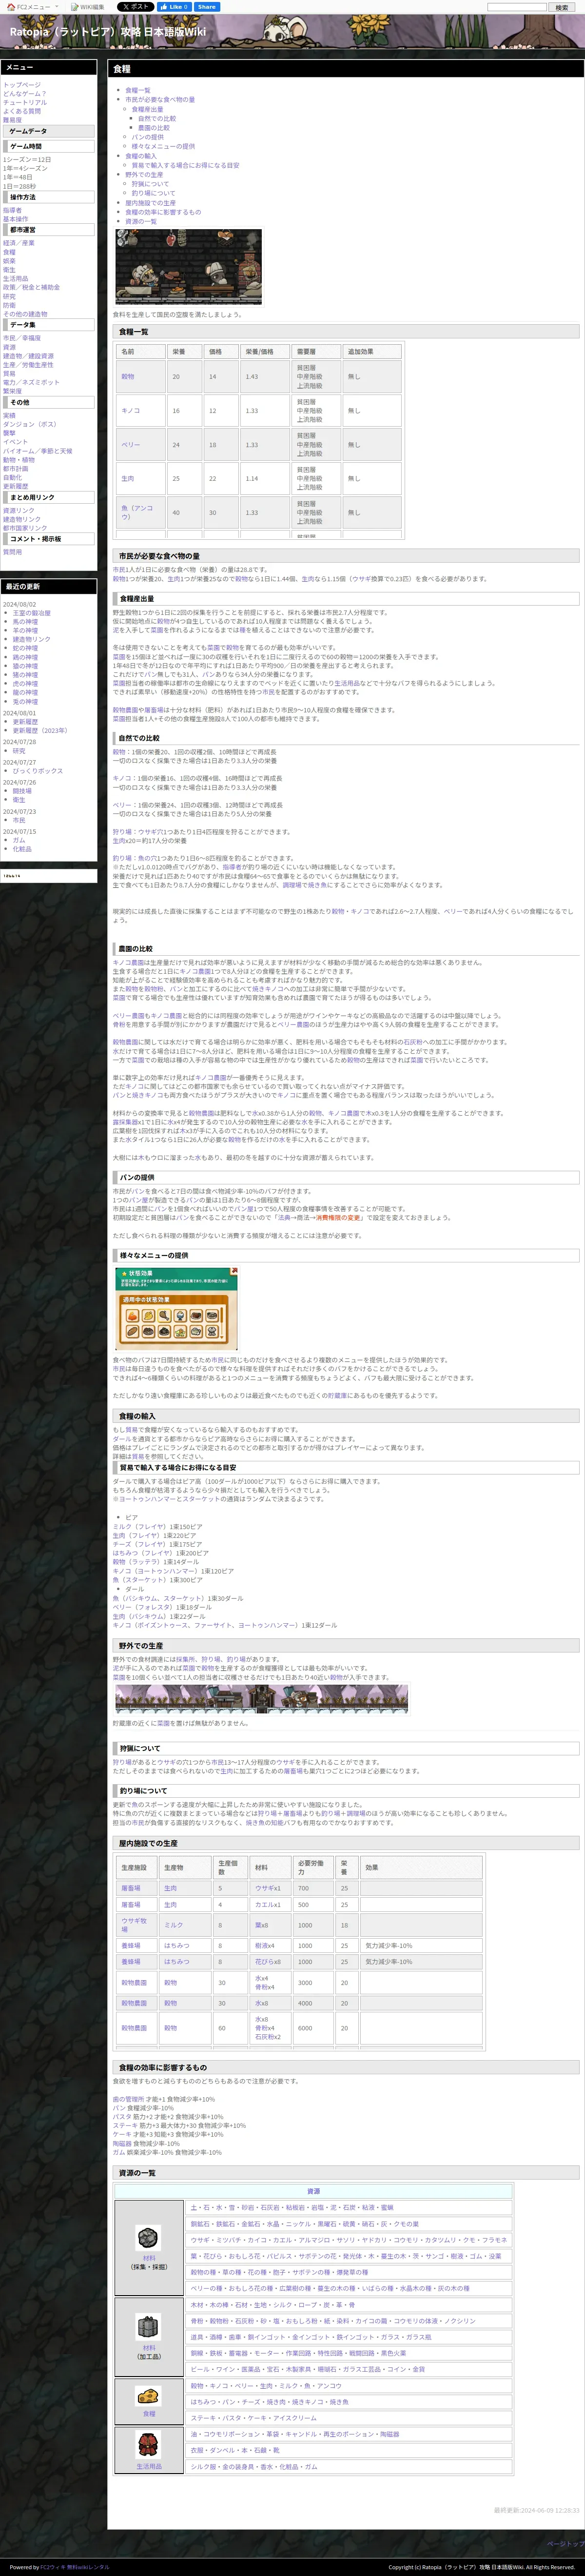This screenshot has height=2576, width=585.
Task: Open どんなゲーム? in the sidebar
Action: (x=25, y=94)
